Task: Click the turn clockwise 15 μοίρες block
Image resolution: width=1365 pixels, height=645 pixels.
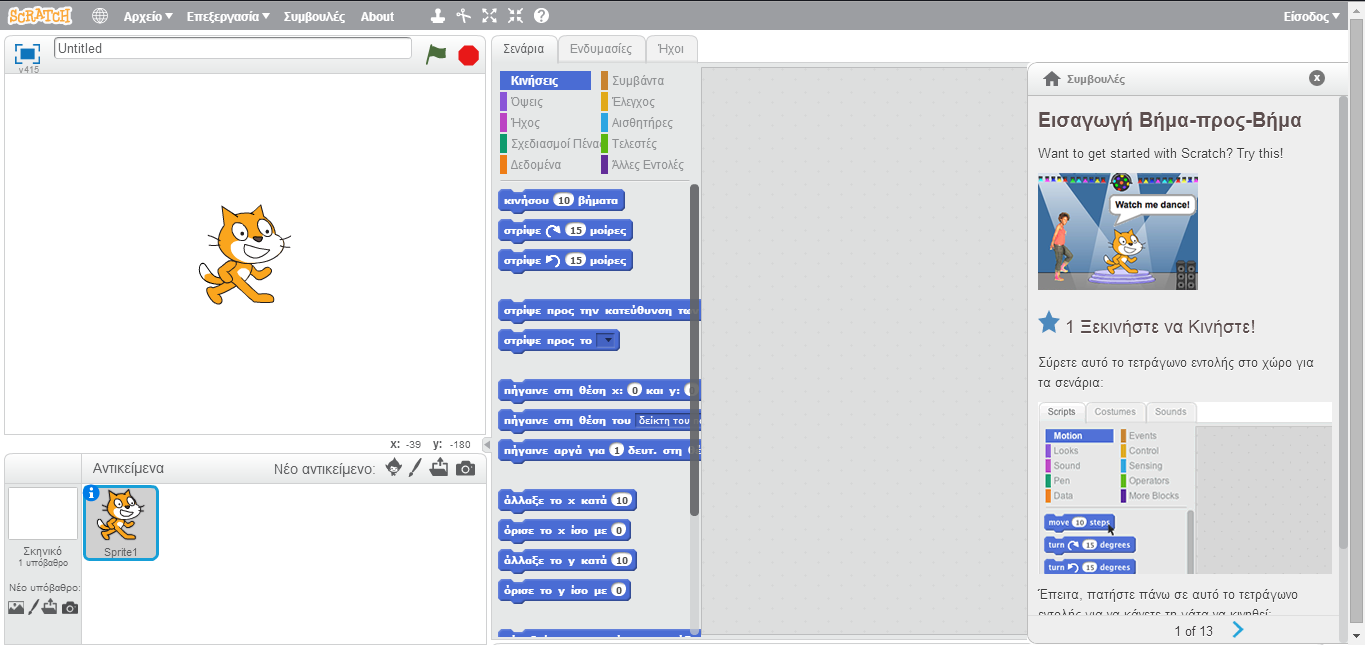Action: coord(565,230)
